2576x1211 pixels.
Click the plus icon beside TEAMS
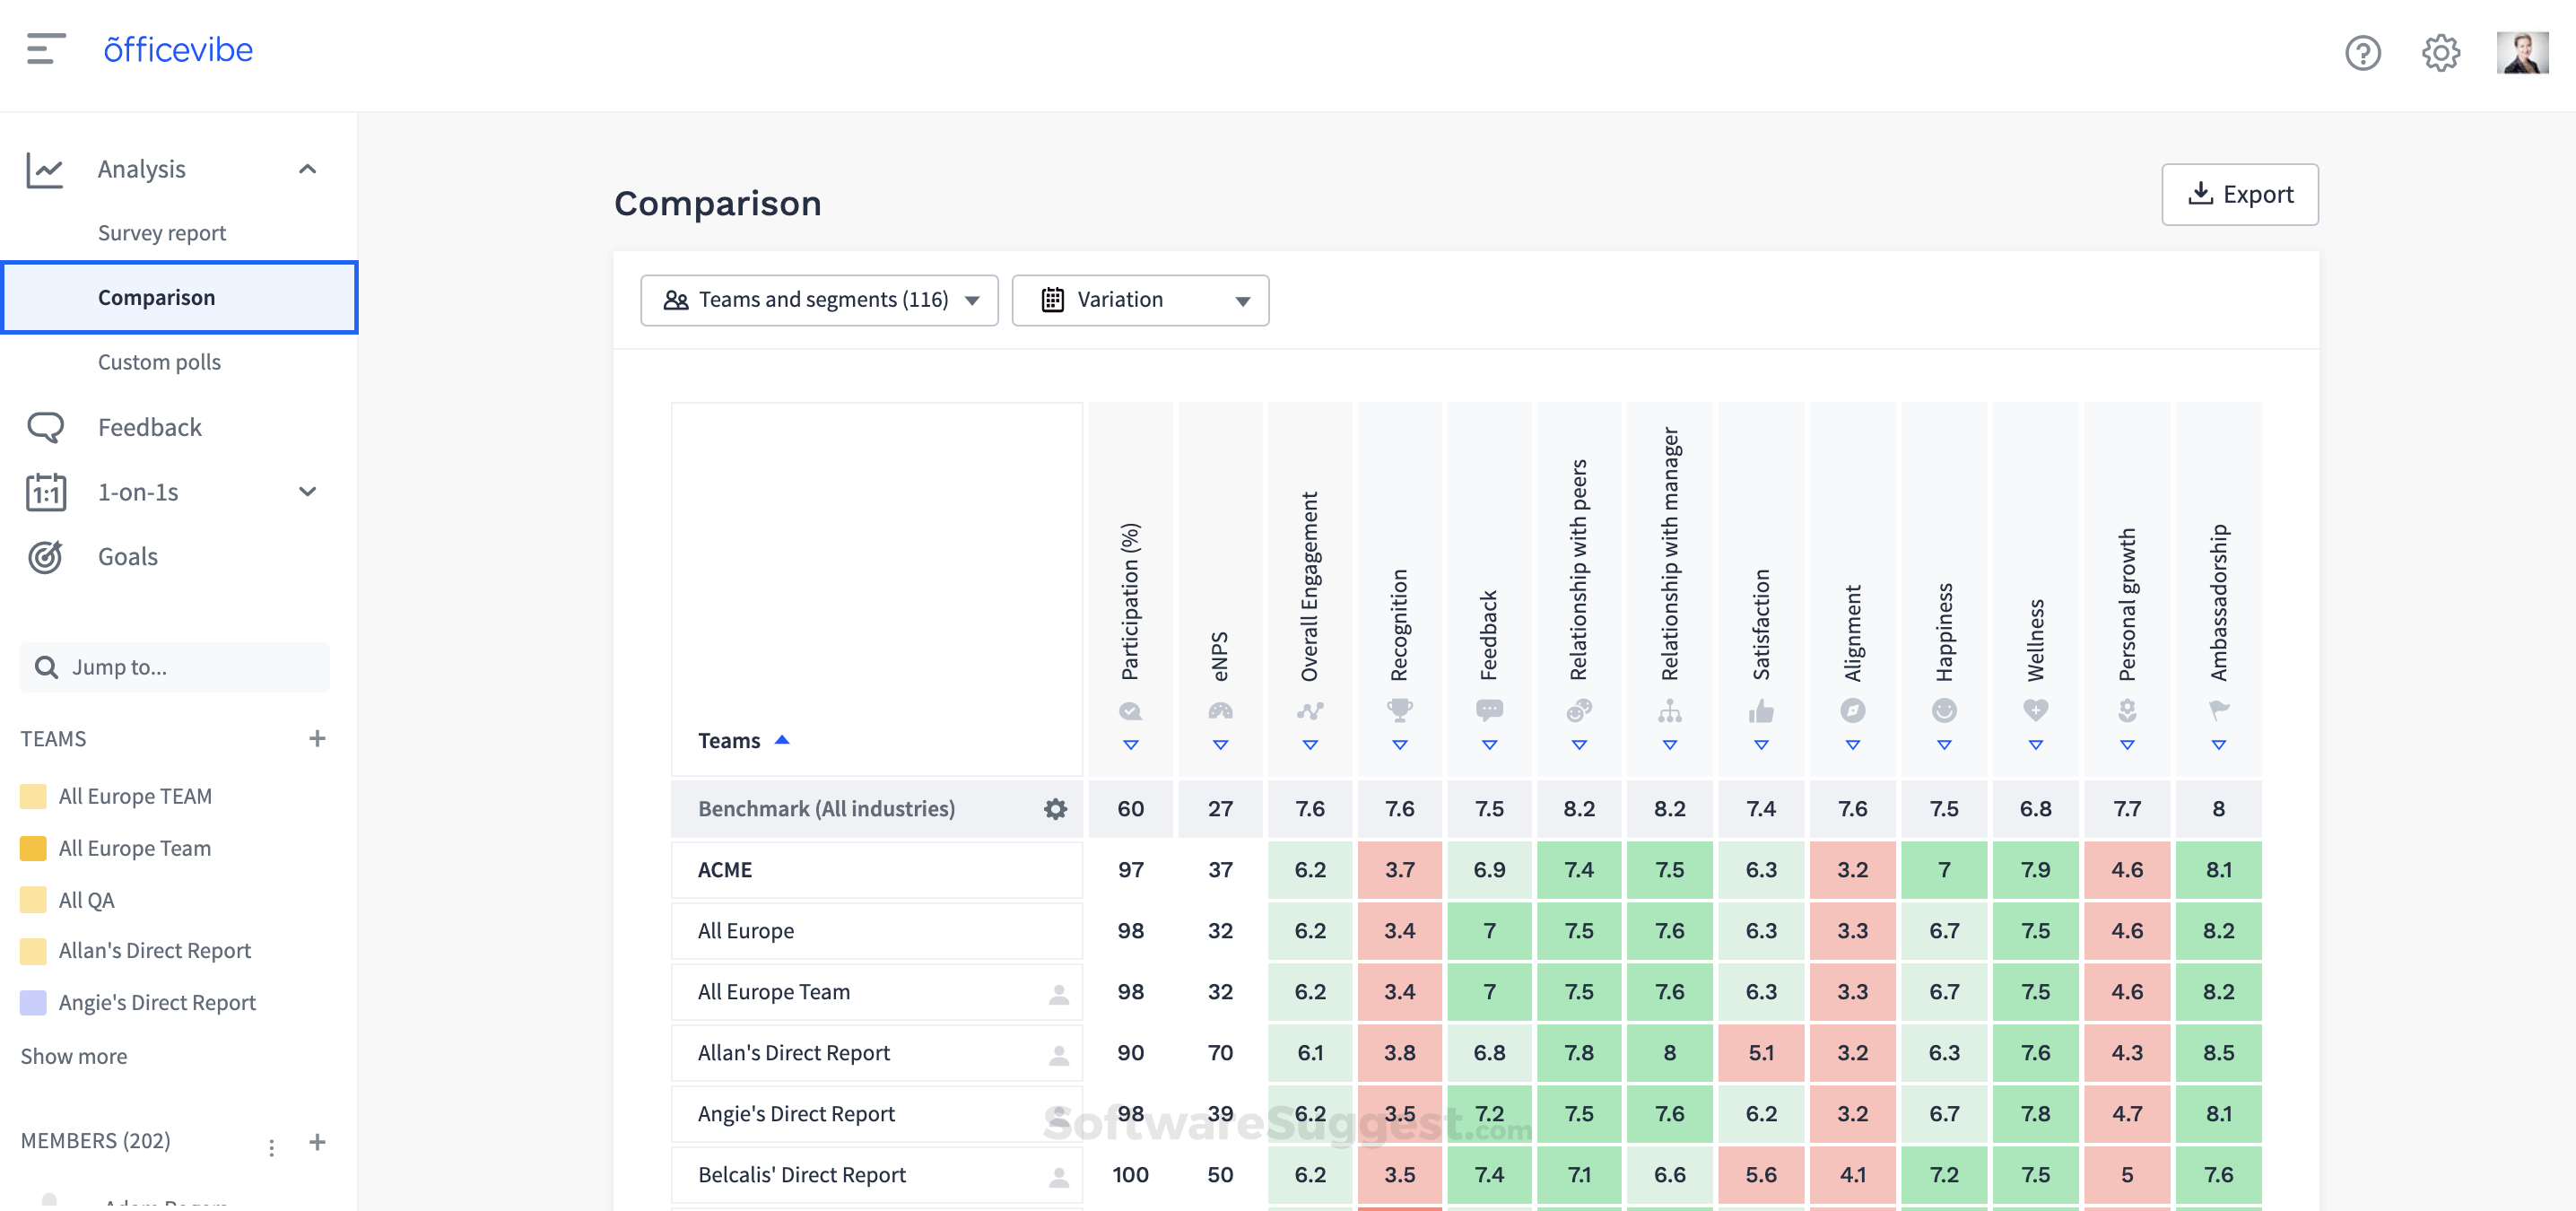317,738
